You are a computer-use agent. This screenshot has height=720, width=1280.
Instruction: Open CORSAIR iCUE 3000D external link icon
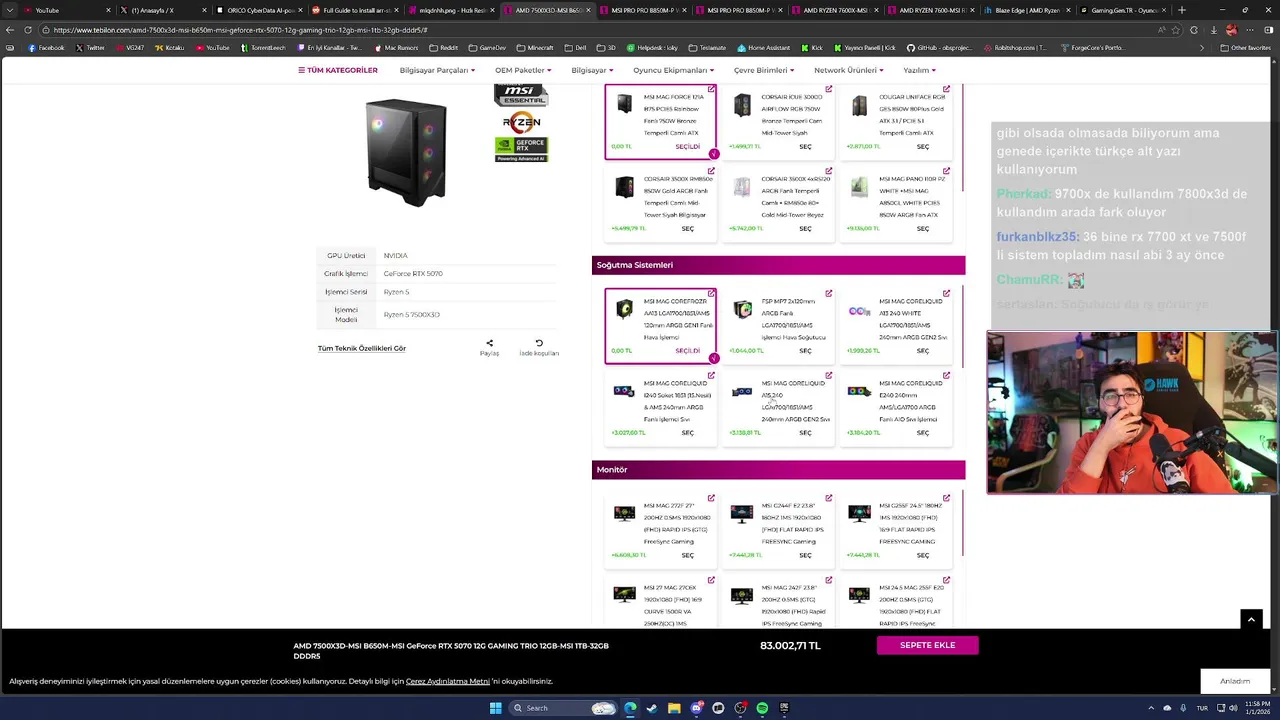pyautogui.click(x=829, y=89)
